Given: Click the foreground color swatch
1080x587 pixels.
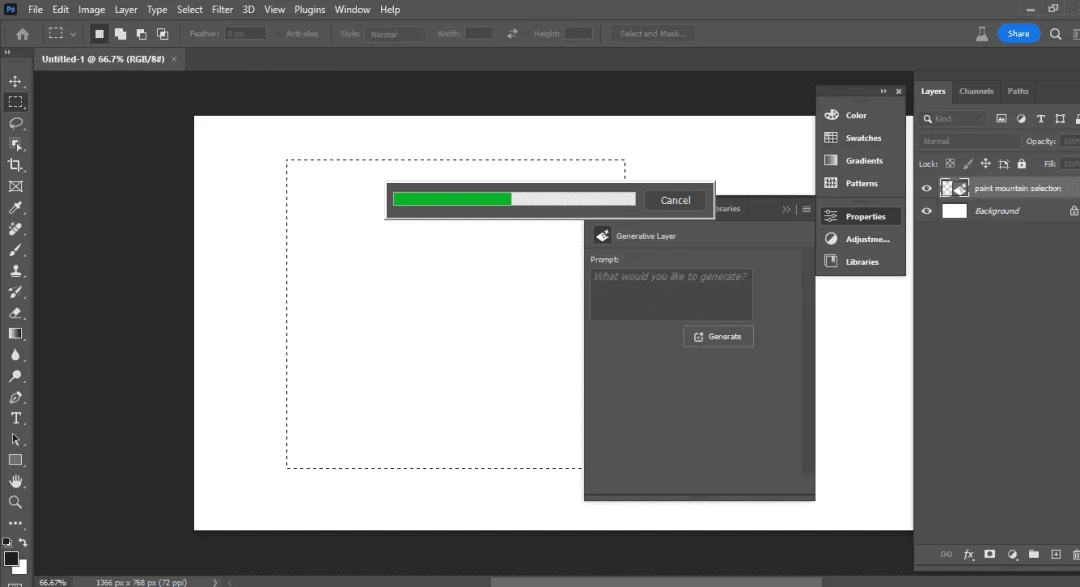Looking at the screenshot, I should click(x=10, y=559).
